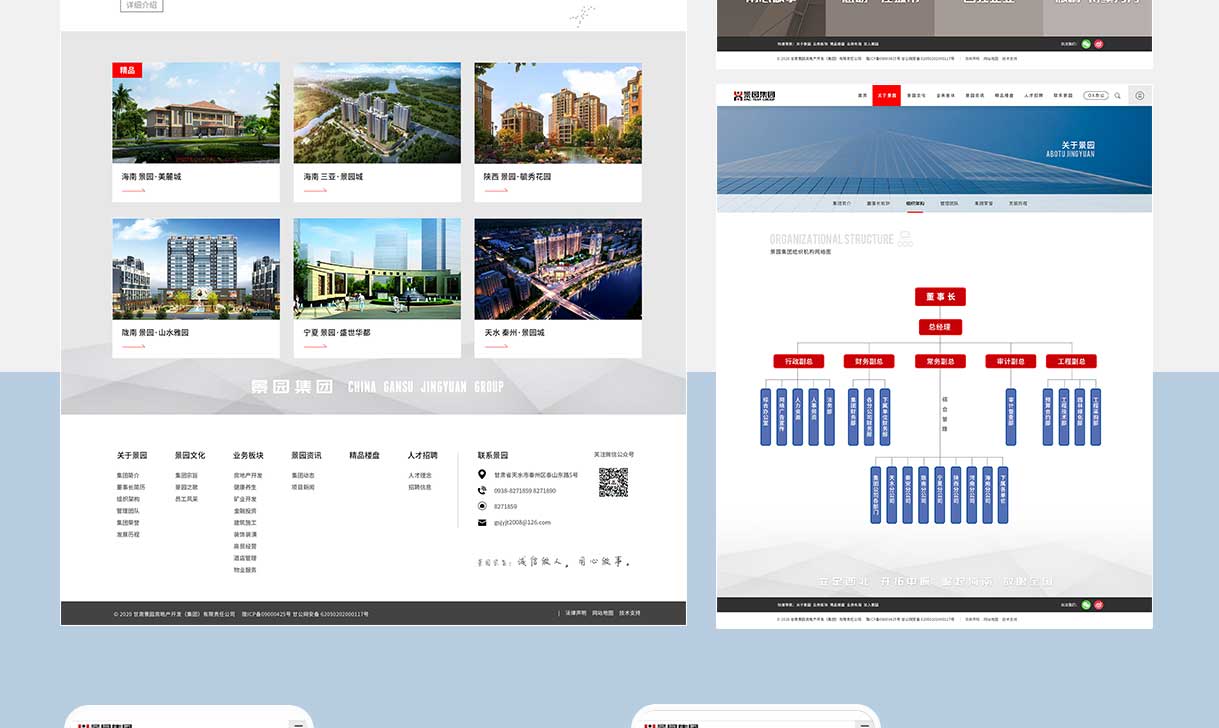This screenshot has height=728, width=1219.
Task: Click the 财务副总 box in the org chart
Action: 869,361
